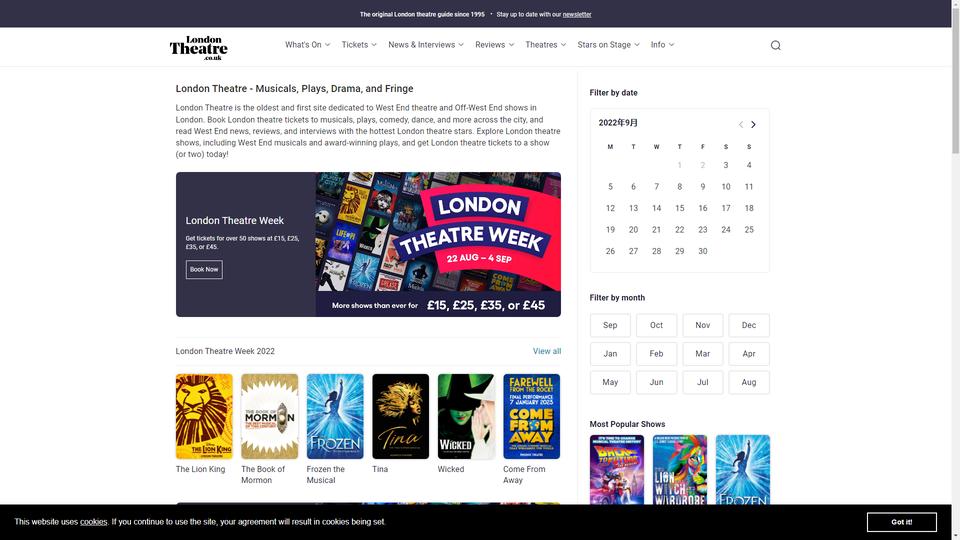Click 'Come From Away' title text
The width and height of the screenshot is (960, 540).
[x=524, y=474]
